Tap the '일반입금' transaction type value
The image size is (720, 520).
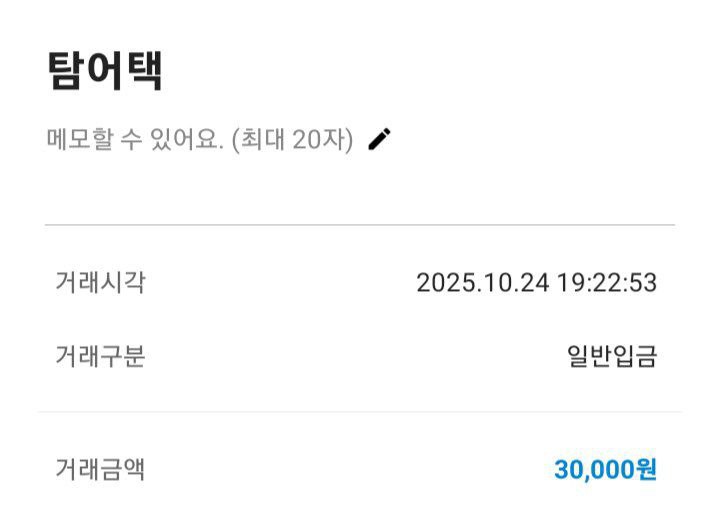tap(612, 356)
